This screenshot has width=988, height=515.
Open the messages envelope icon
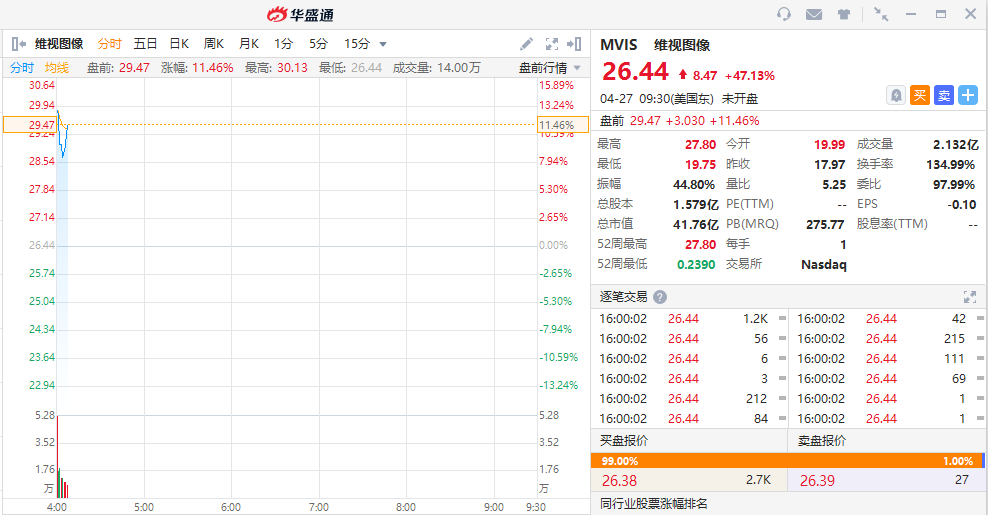click(x=814, y=14)
